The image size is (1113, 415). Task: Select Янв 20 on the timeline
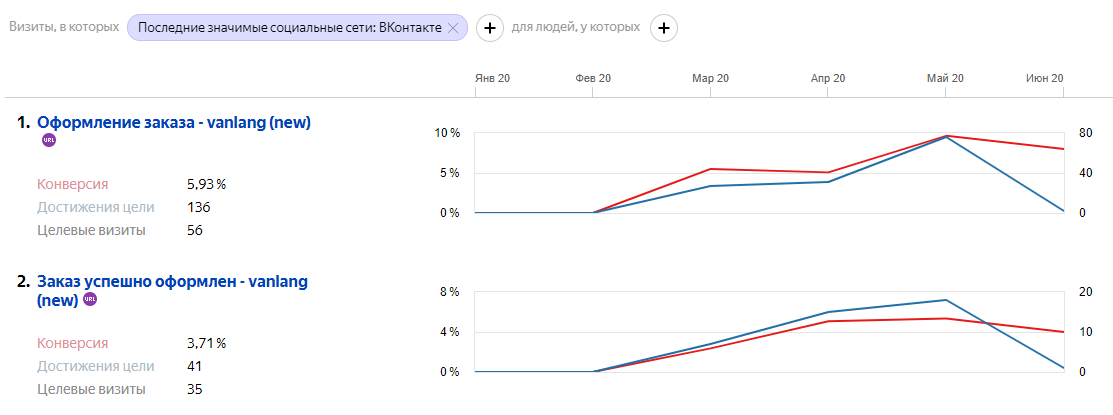coord(492,78)
